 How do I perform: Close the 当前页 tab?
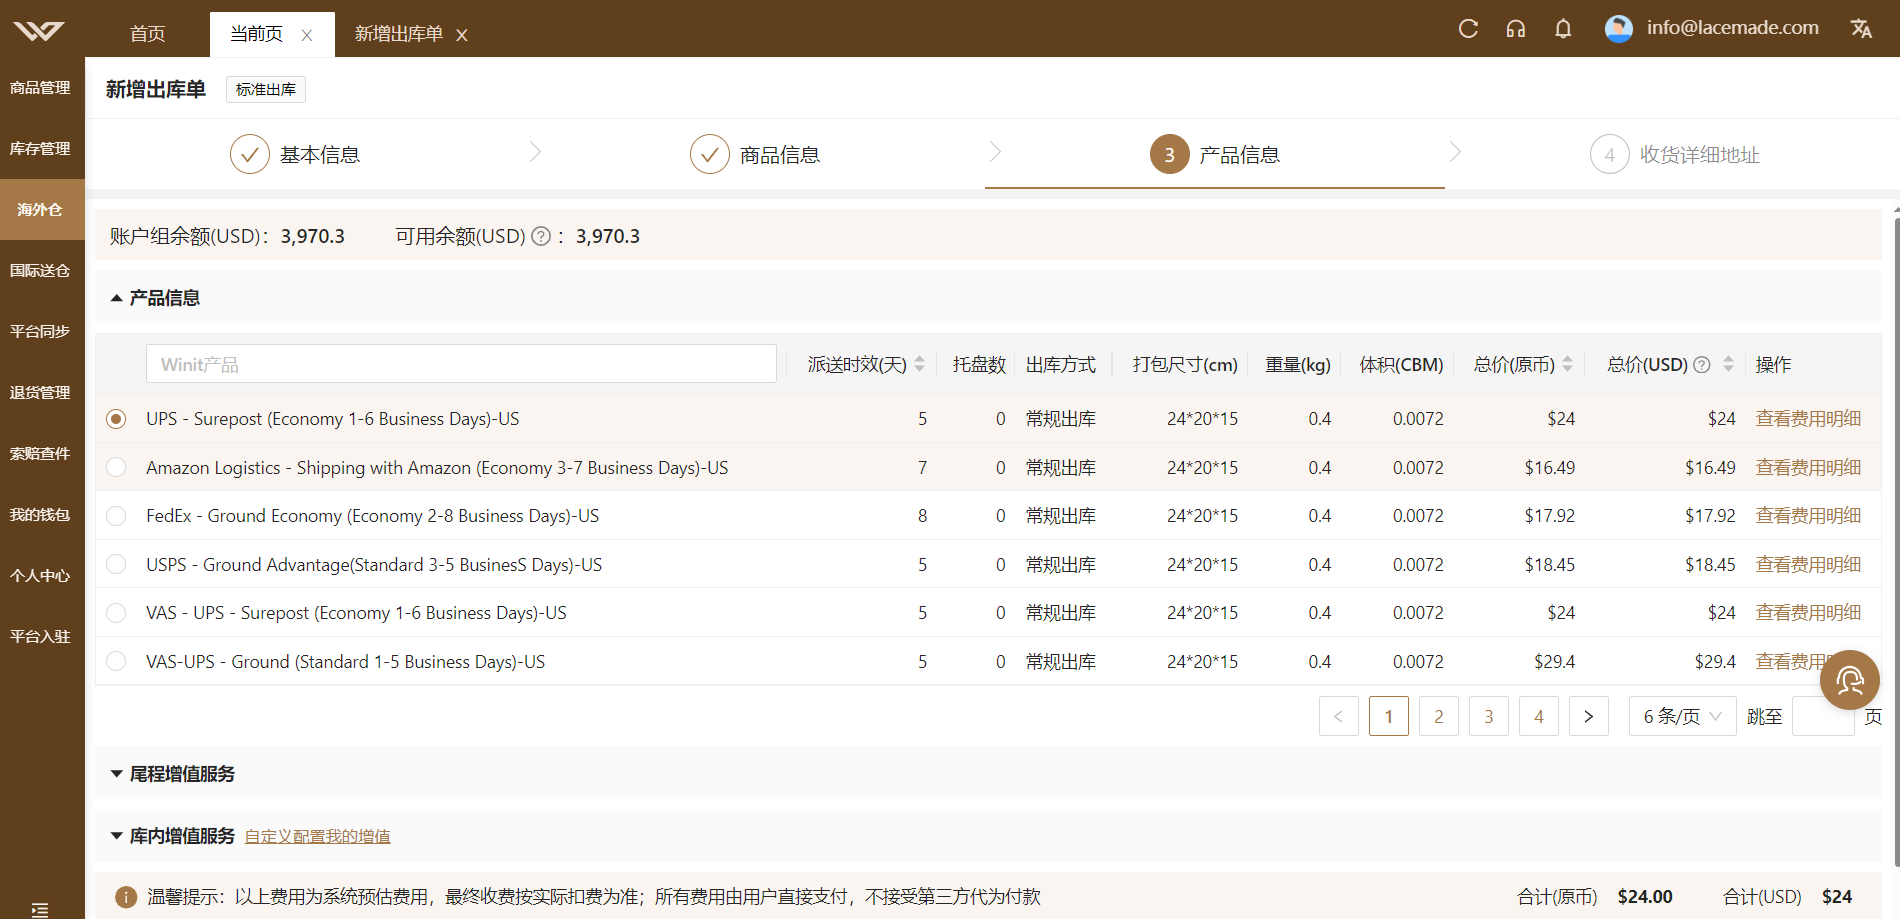(x=307, y=35)
